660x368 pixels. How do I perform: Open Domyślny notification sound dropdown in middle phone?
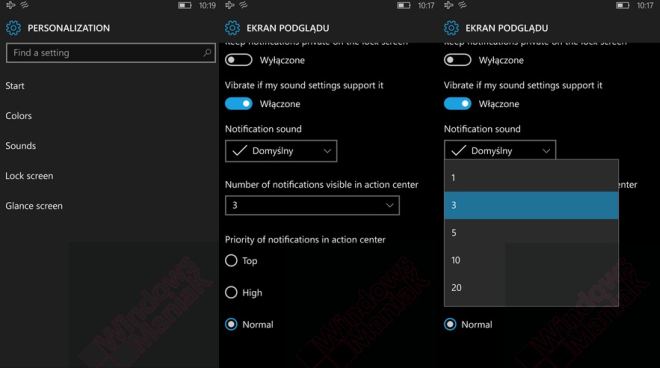coord(281,151)
